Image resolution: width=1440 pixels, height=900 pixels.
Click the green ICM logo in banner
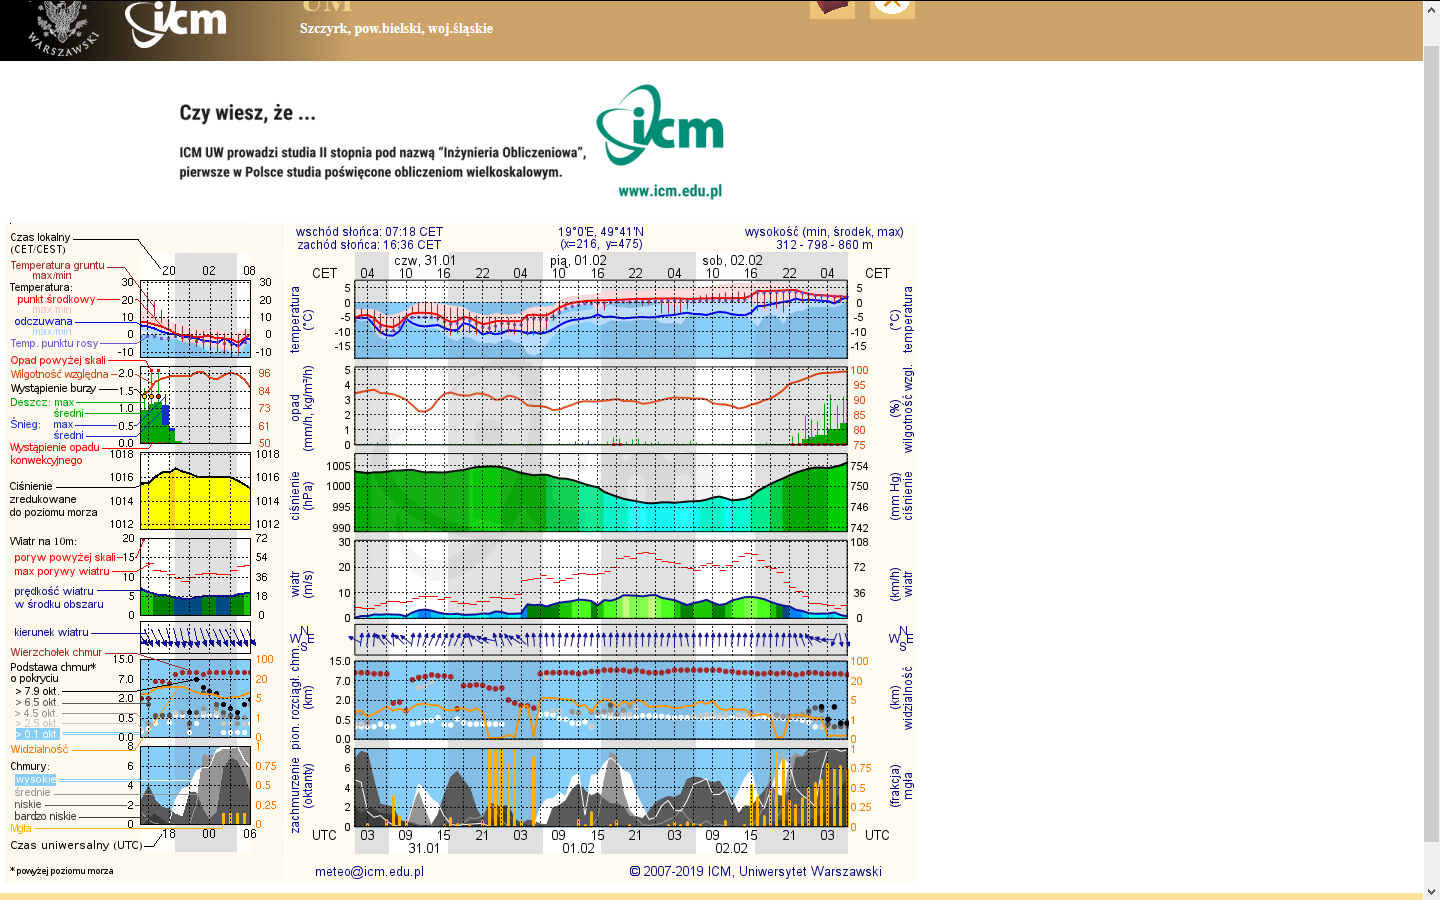[x=660, y=125]
